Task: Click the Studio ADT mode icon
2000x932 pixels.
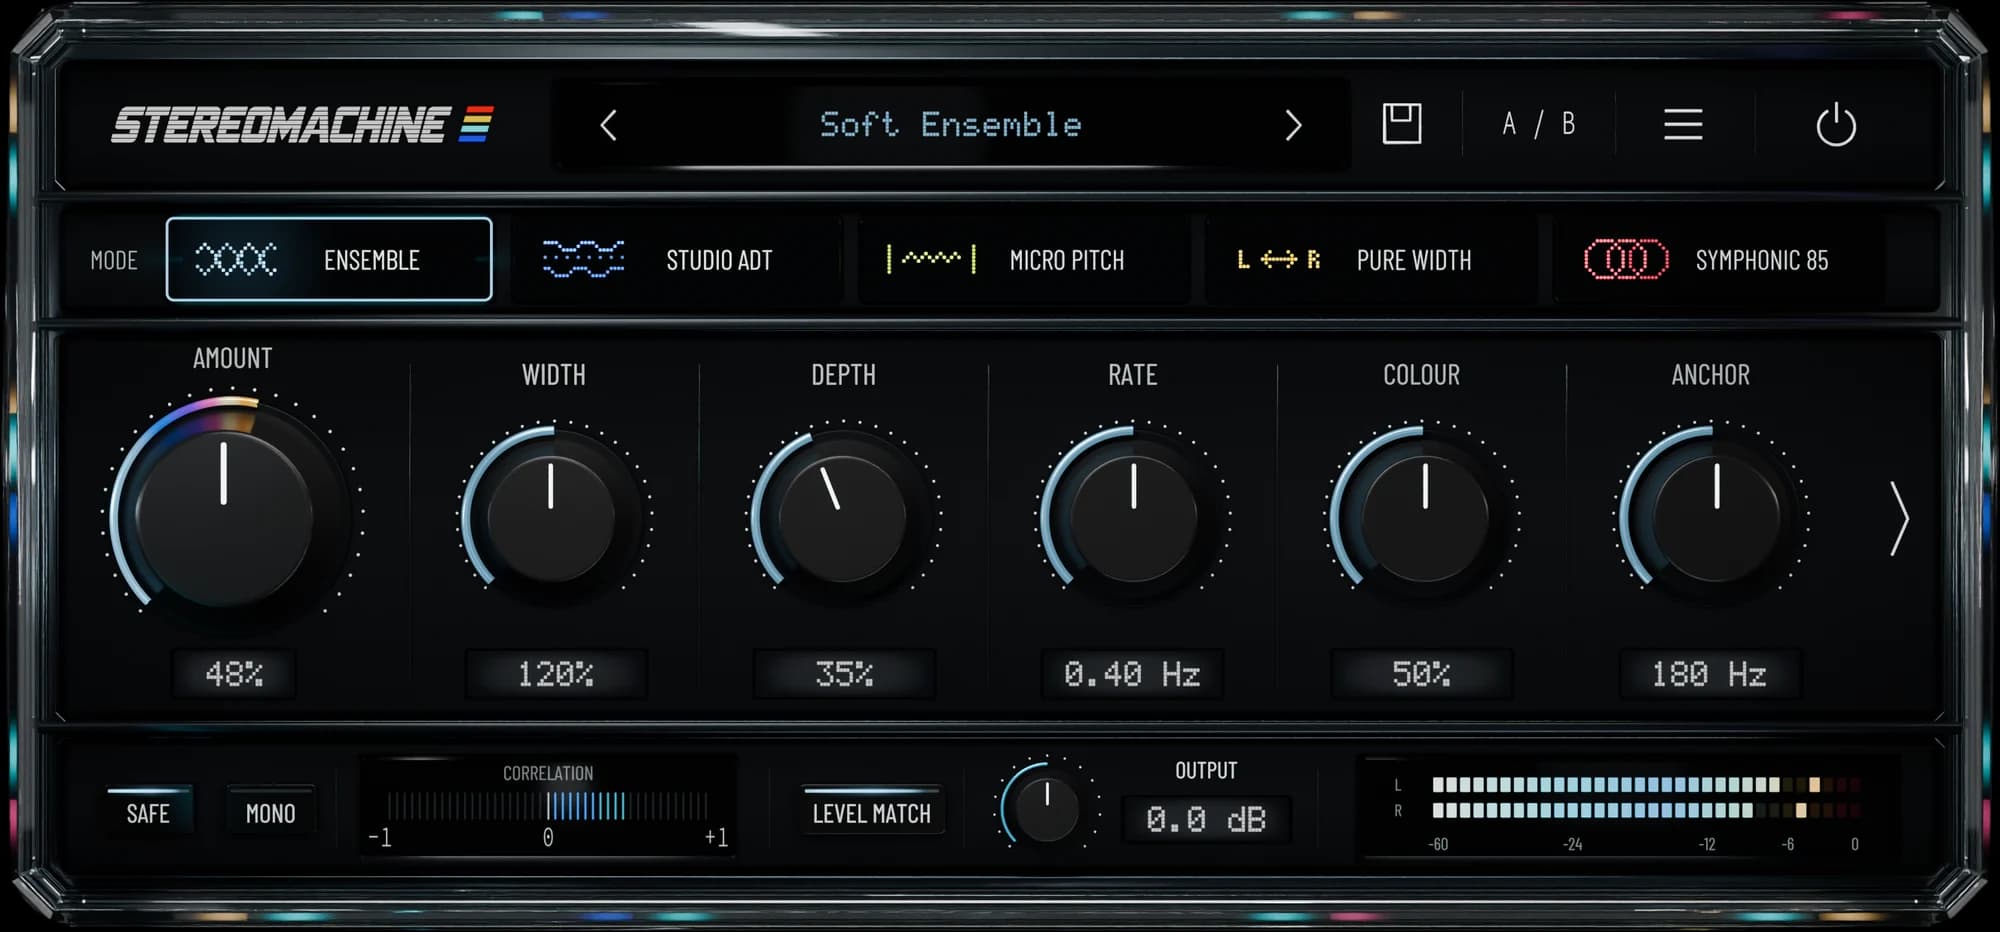Action: tap(583, 259)
